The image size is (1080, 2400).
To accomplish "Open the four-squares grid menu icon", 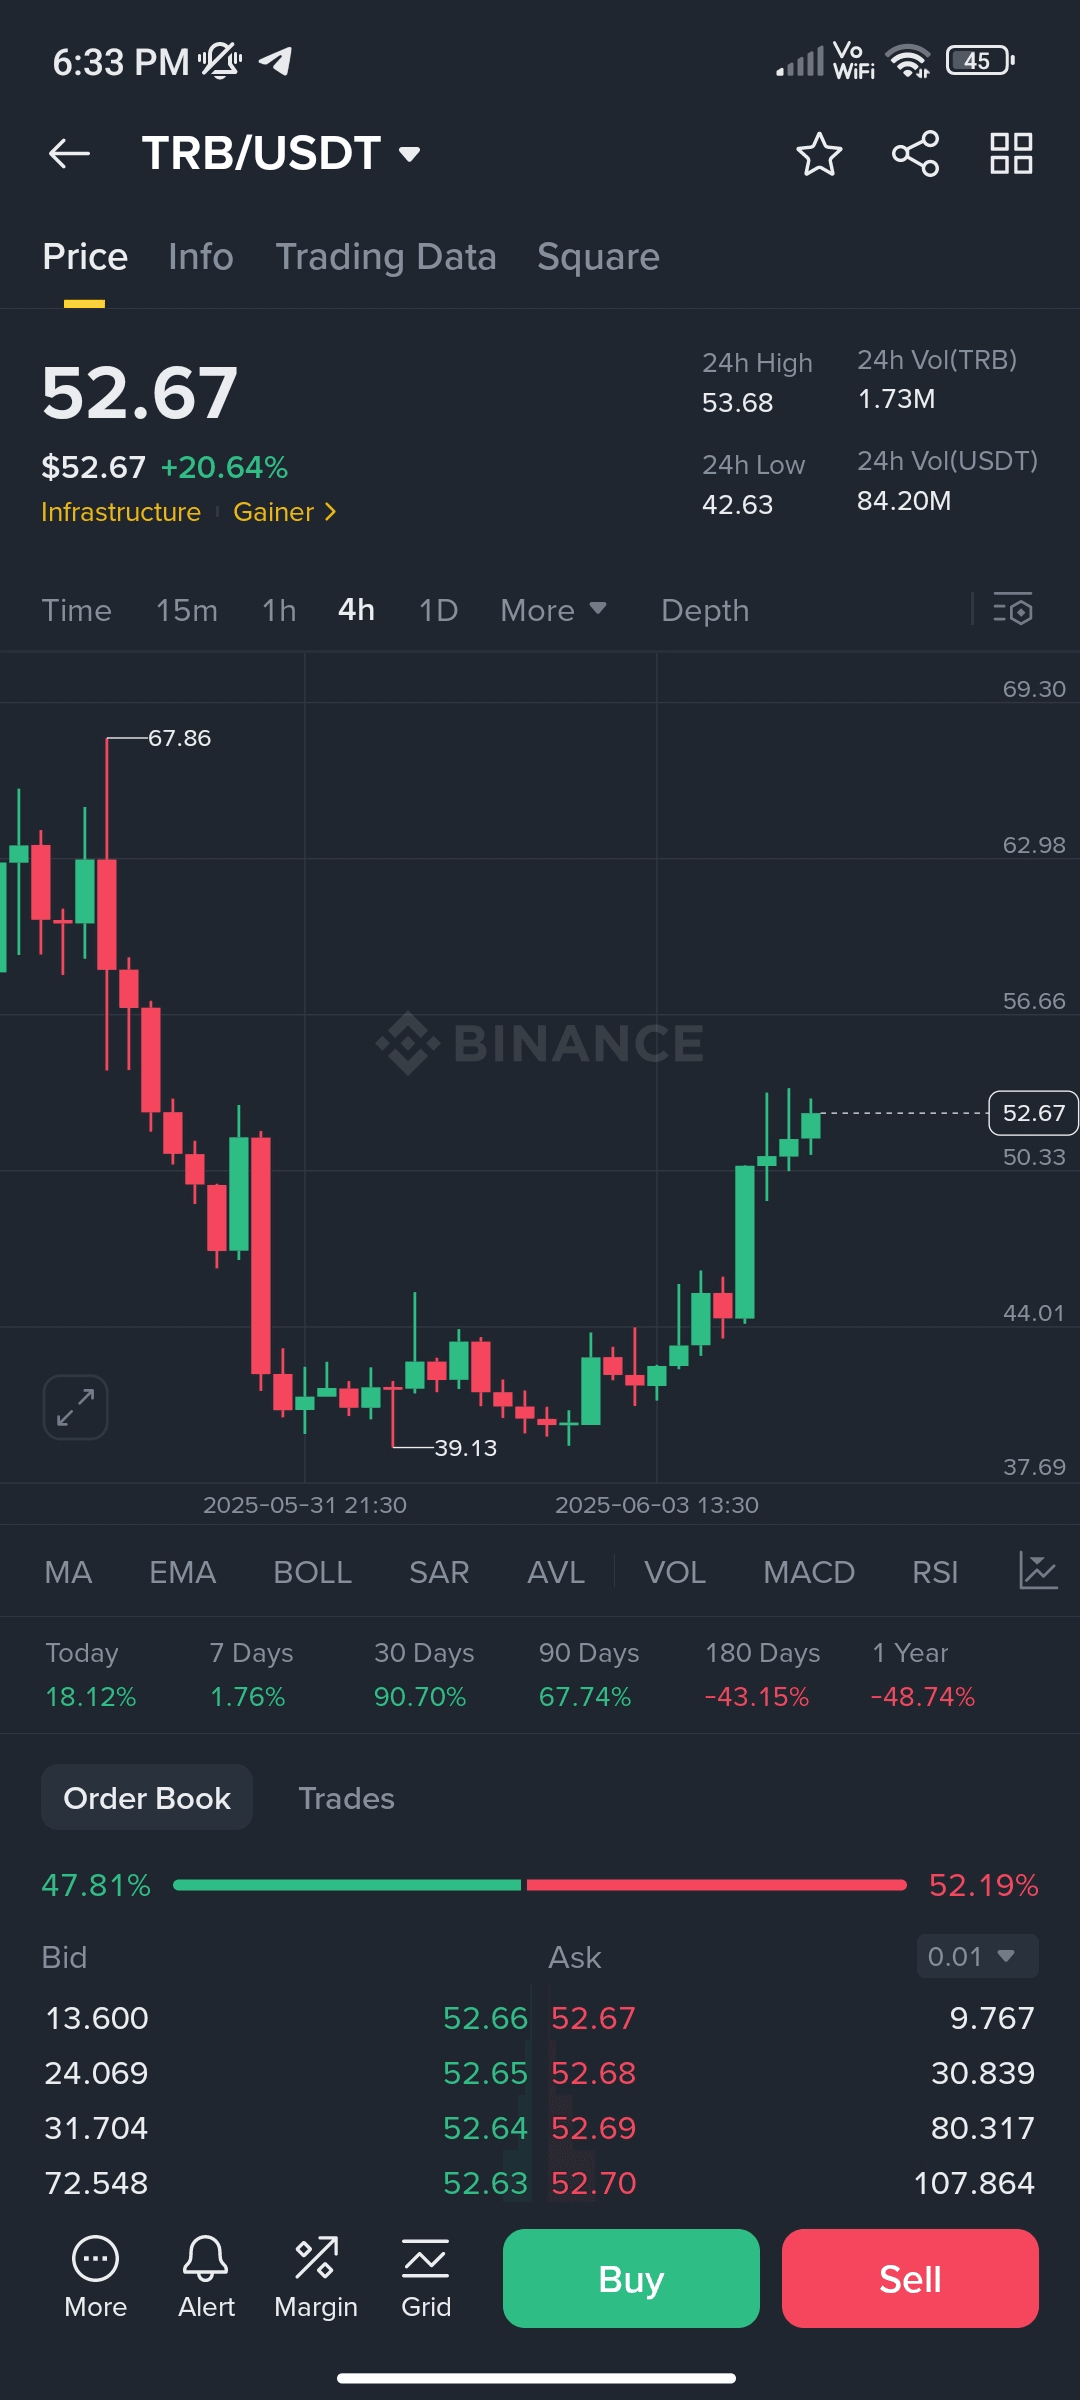I will [1011, 154].
